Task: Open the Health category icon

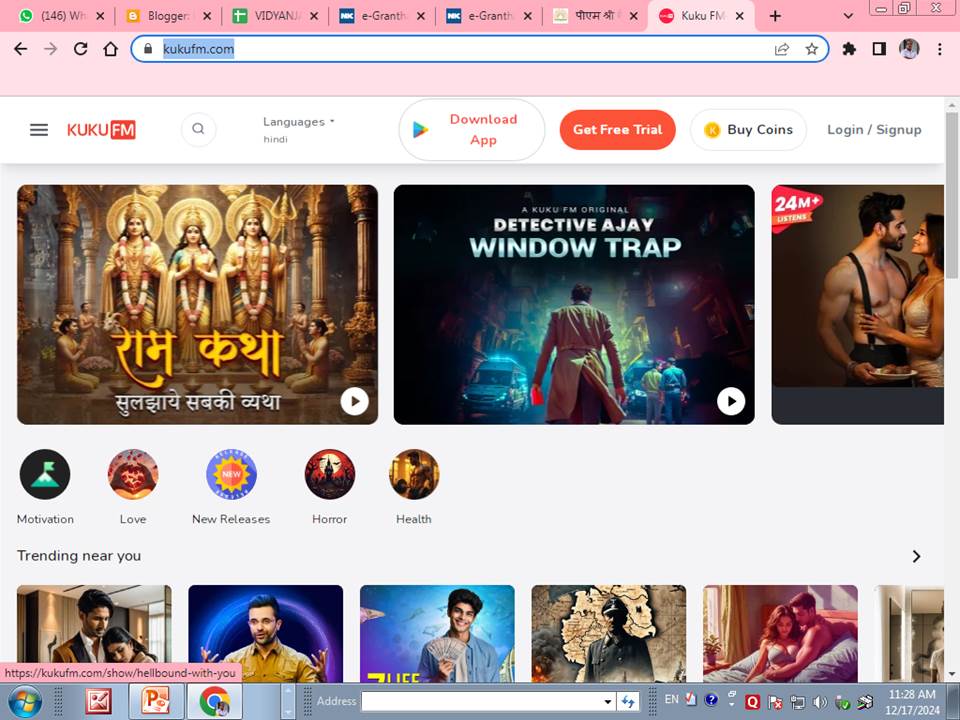Action: [414, 474]
